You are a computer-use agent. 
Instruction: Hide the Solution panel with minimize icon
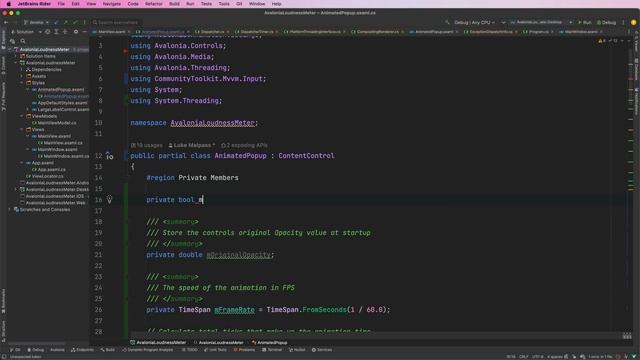pyautogui.click(x=84, y=31)
